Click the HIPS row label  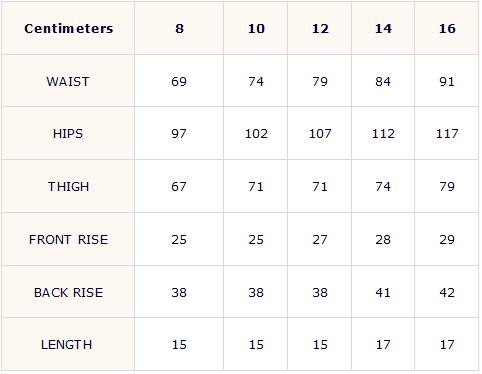[68, 134]
